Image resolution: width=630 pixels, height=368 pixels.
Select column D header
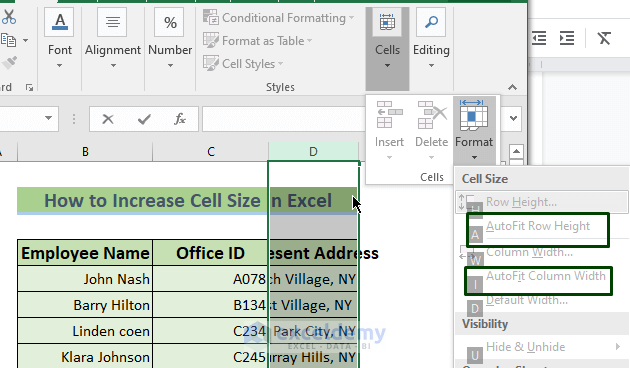point(313,151)
